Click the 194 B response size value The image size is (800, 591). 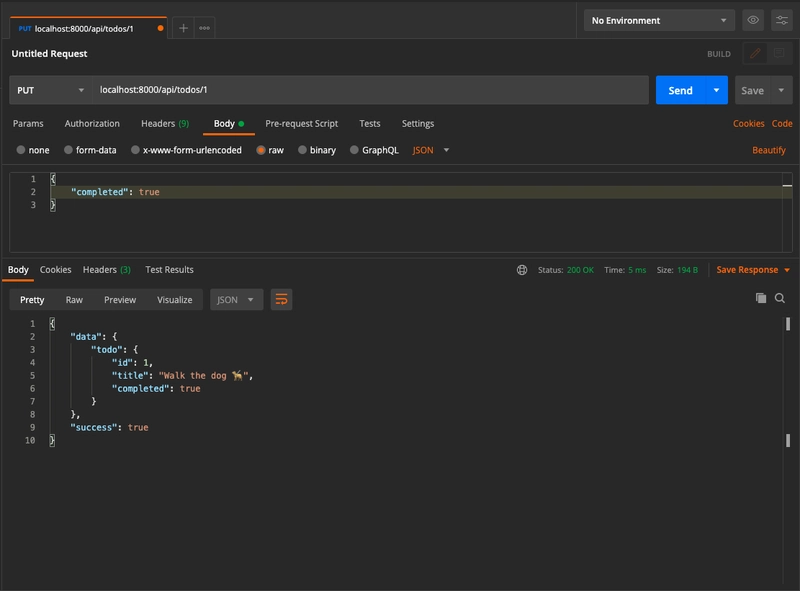click(x=687, y=270)
